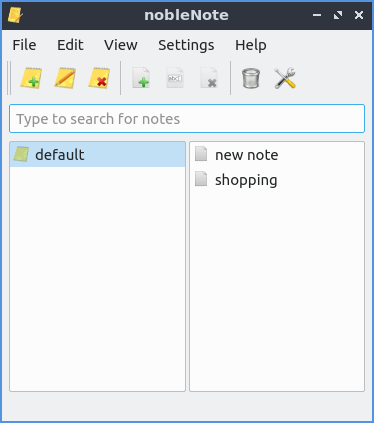Open the Help menu

coord(251,45)
